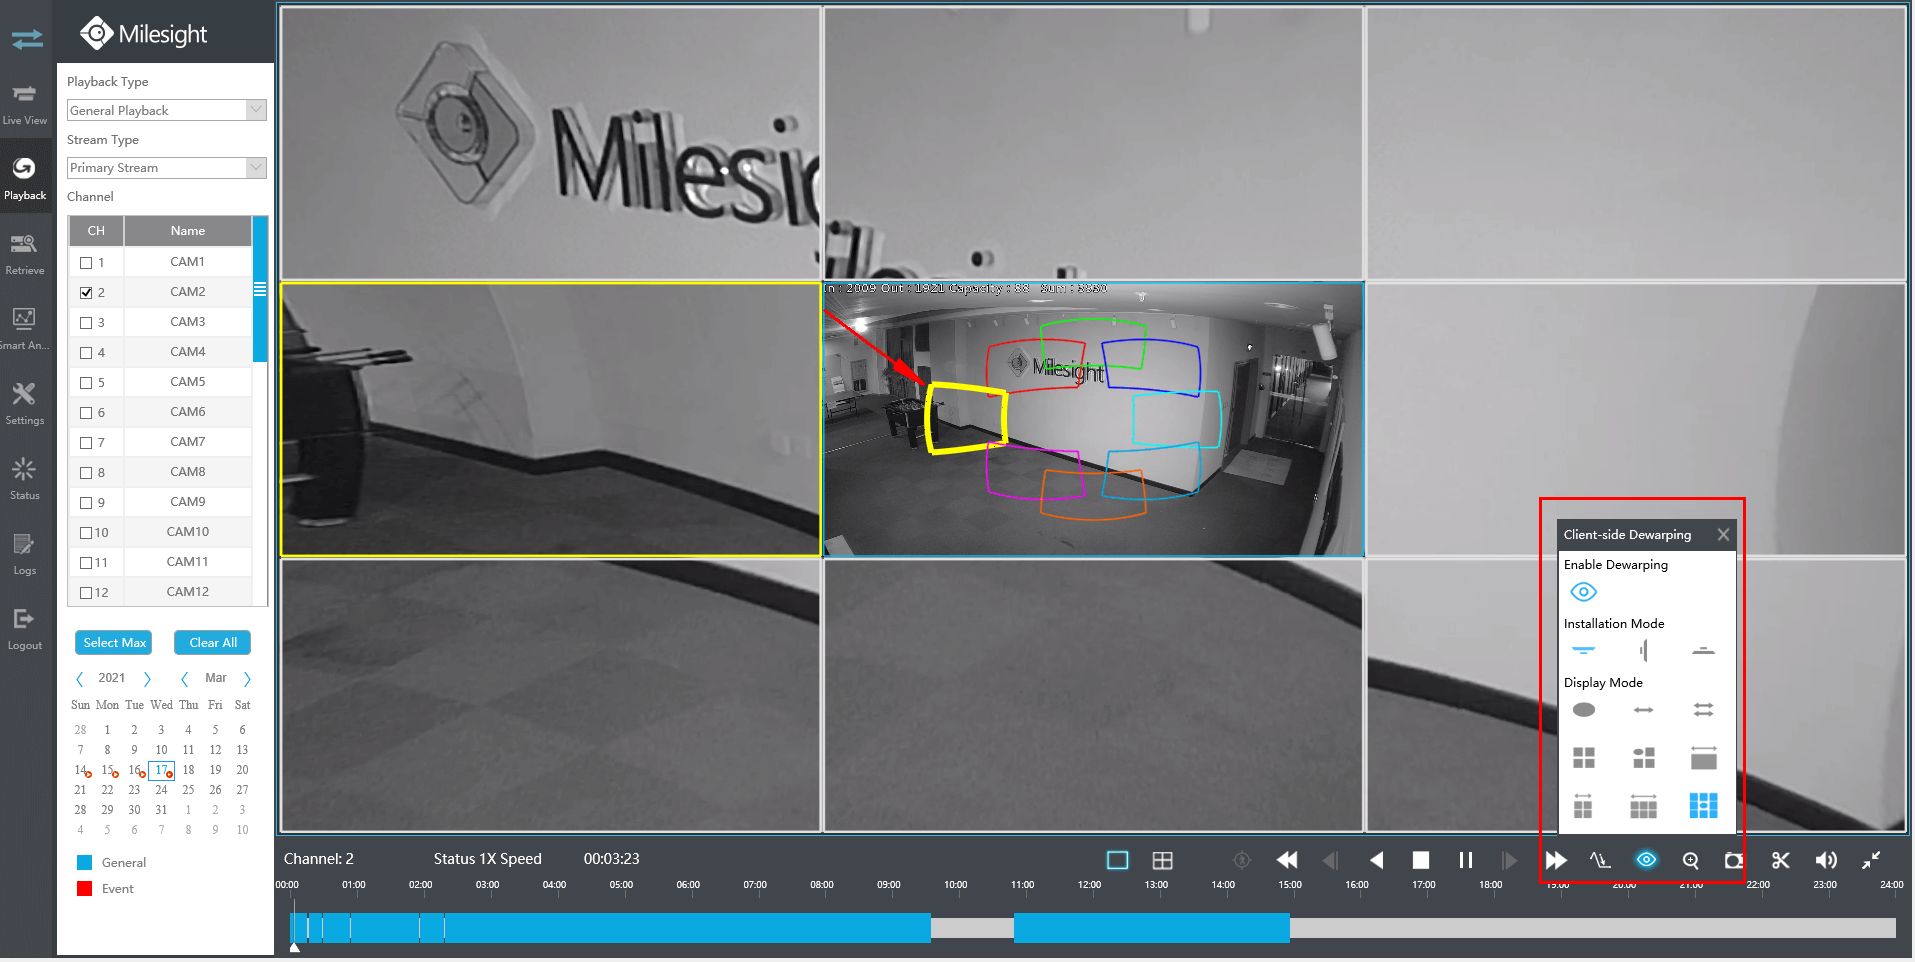
Task: Click the Select Max button
Action: (113, 643)
